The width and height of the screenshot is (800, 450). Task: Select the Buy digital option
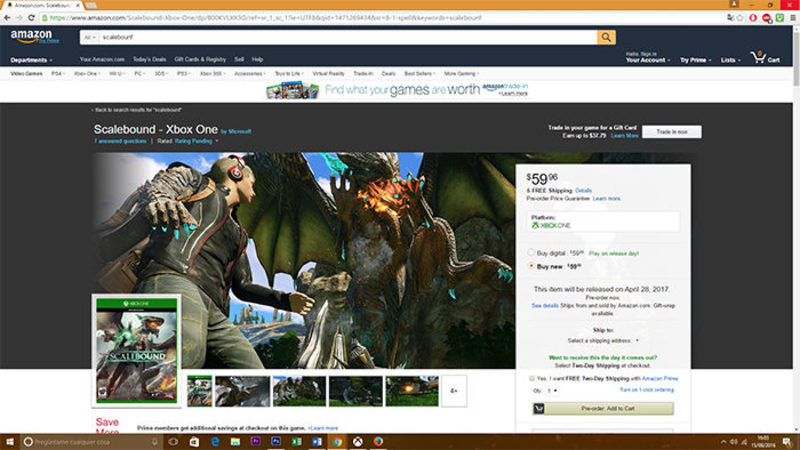pos(531,252)
